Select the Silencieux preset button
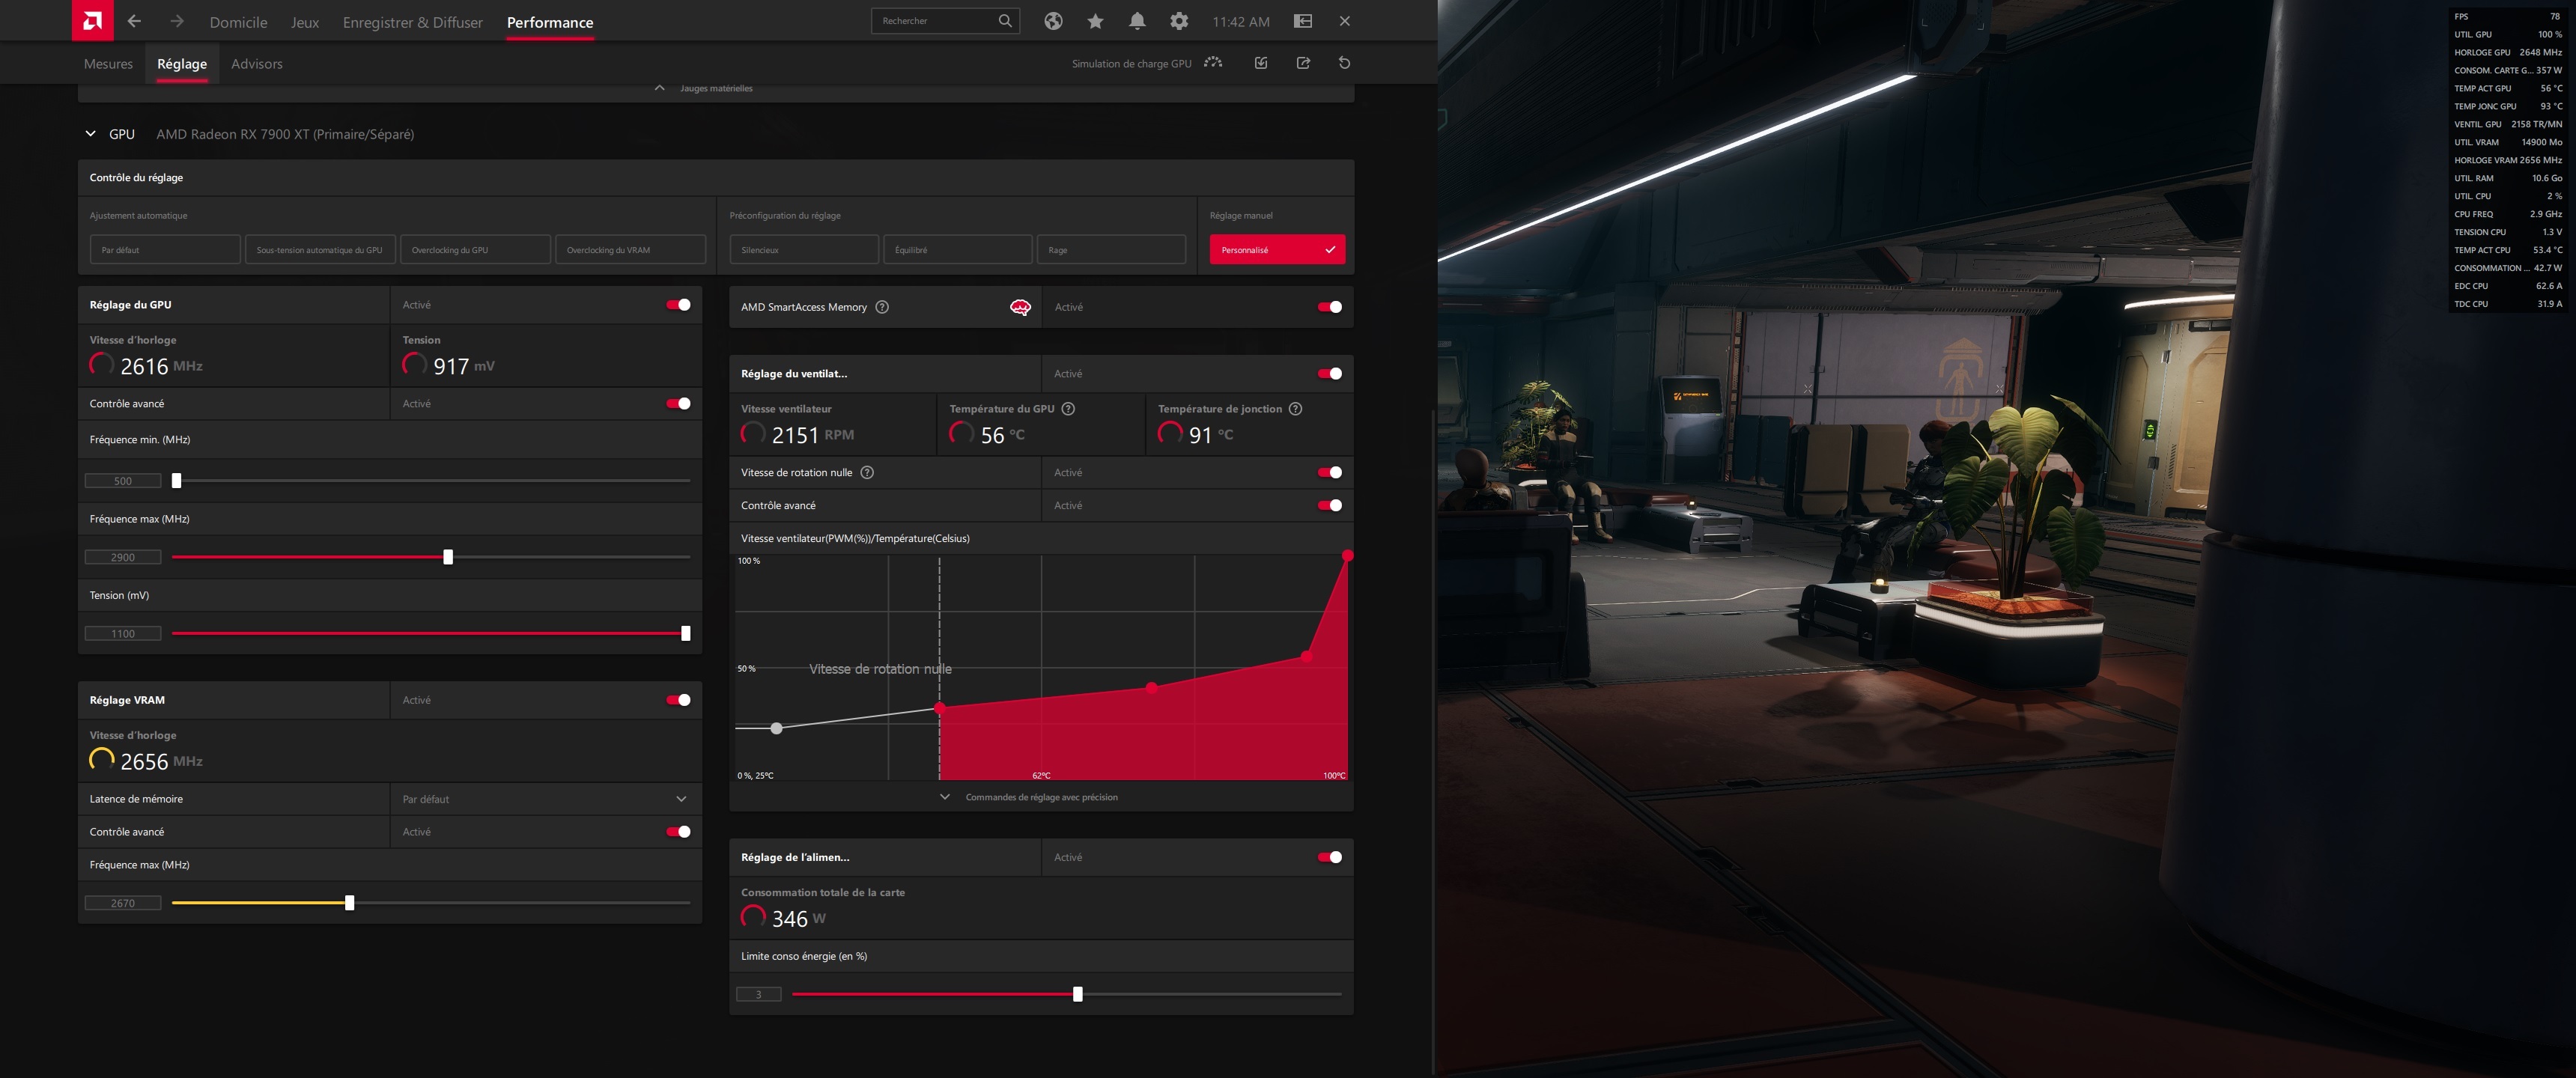This screenshot has height=1078, width=2576. coord(804,250)
